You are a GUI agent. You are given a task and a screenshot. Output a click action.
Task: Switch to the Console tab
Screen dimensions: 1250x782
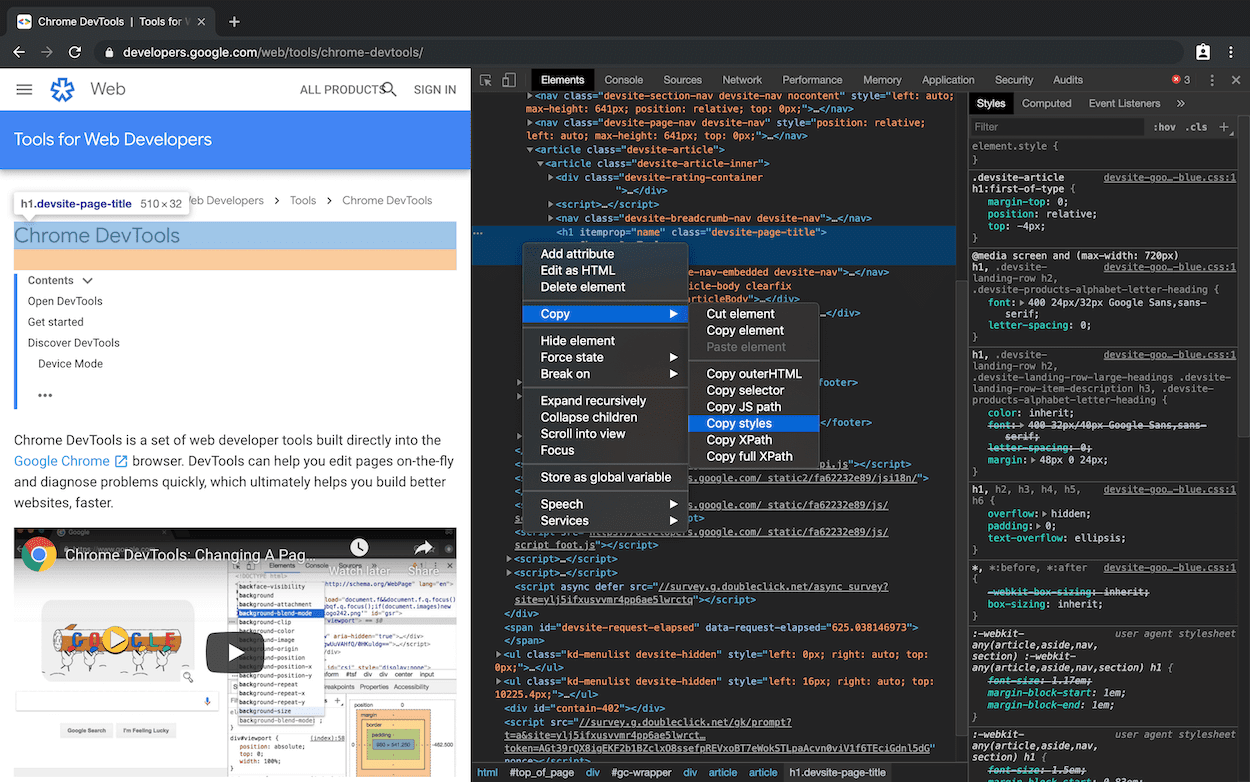(623, 79)
